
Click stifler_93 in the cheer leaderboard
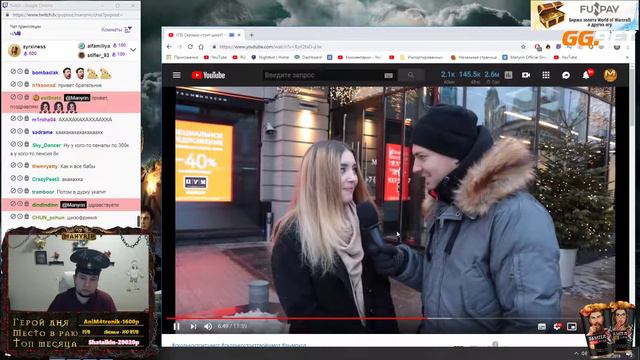(98, 55)
